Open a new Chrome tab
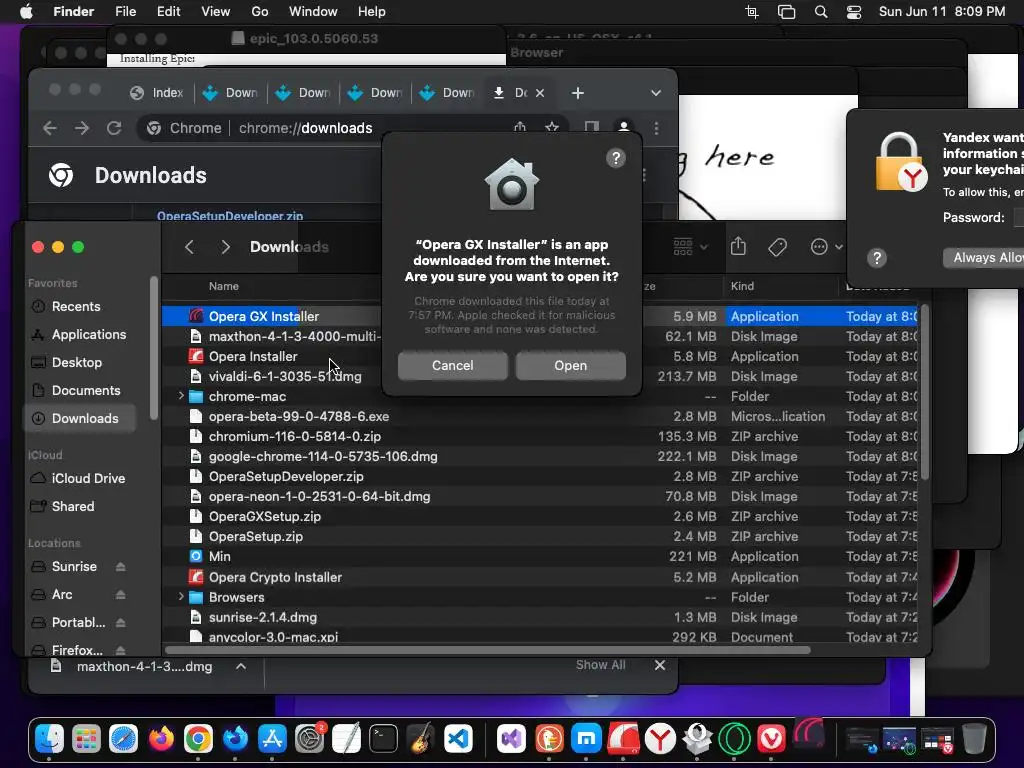The height and width of the screenshot is (768, 1024). click(577, 93)
